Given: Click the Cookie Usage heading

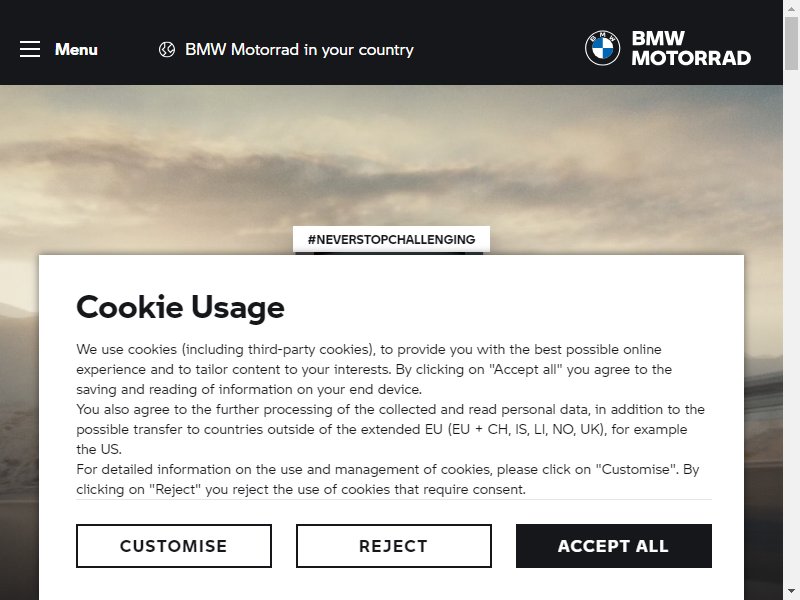Looking at the screenshot, I should tap(180, 307).
